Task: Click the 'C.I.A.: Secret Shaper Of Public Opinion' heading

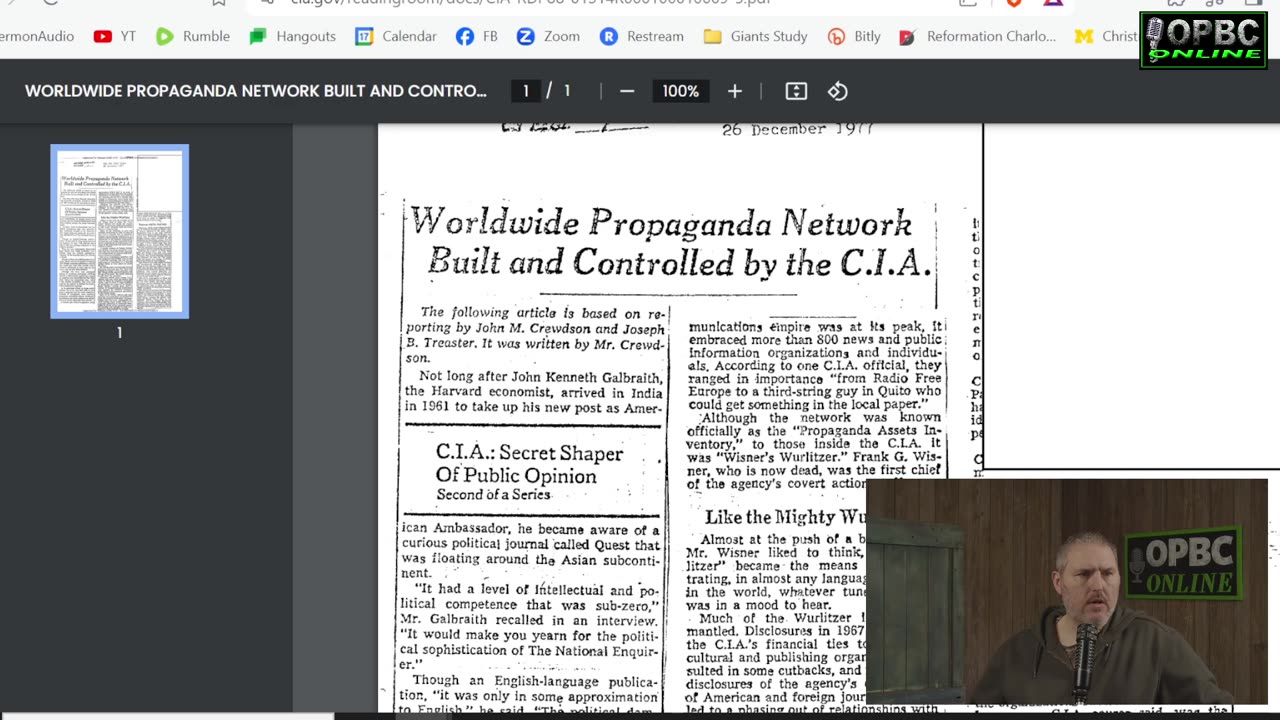Action: (x=529, y=464)
